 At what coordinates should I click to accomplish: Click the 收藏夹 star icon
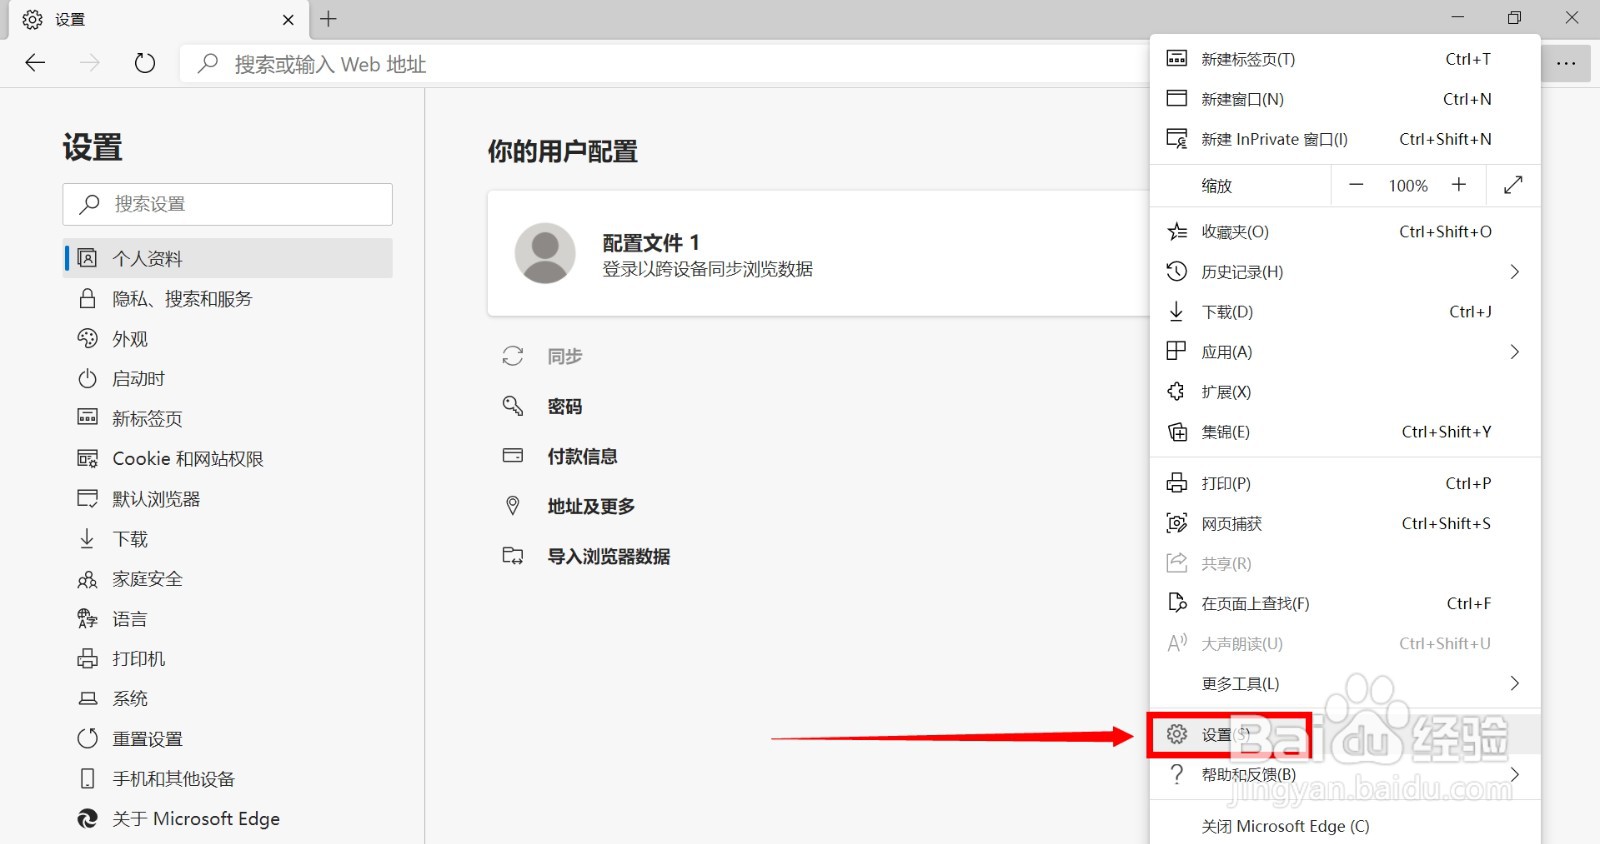(x=1177, y=231)
